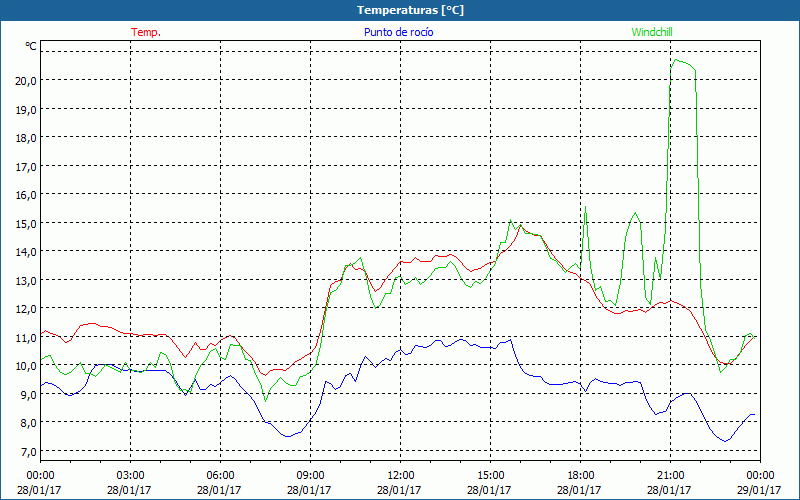Click the 29/01/17 date label
800x500 pixels.
click(759, 490)
